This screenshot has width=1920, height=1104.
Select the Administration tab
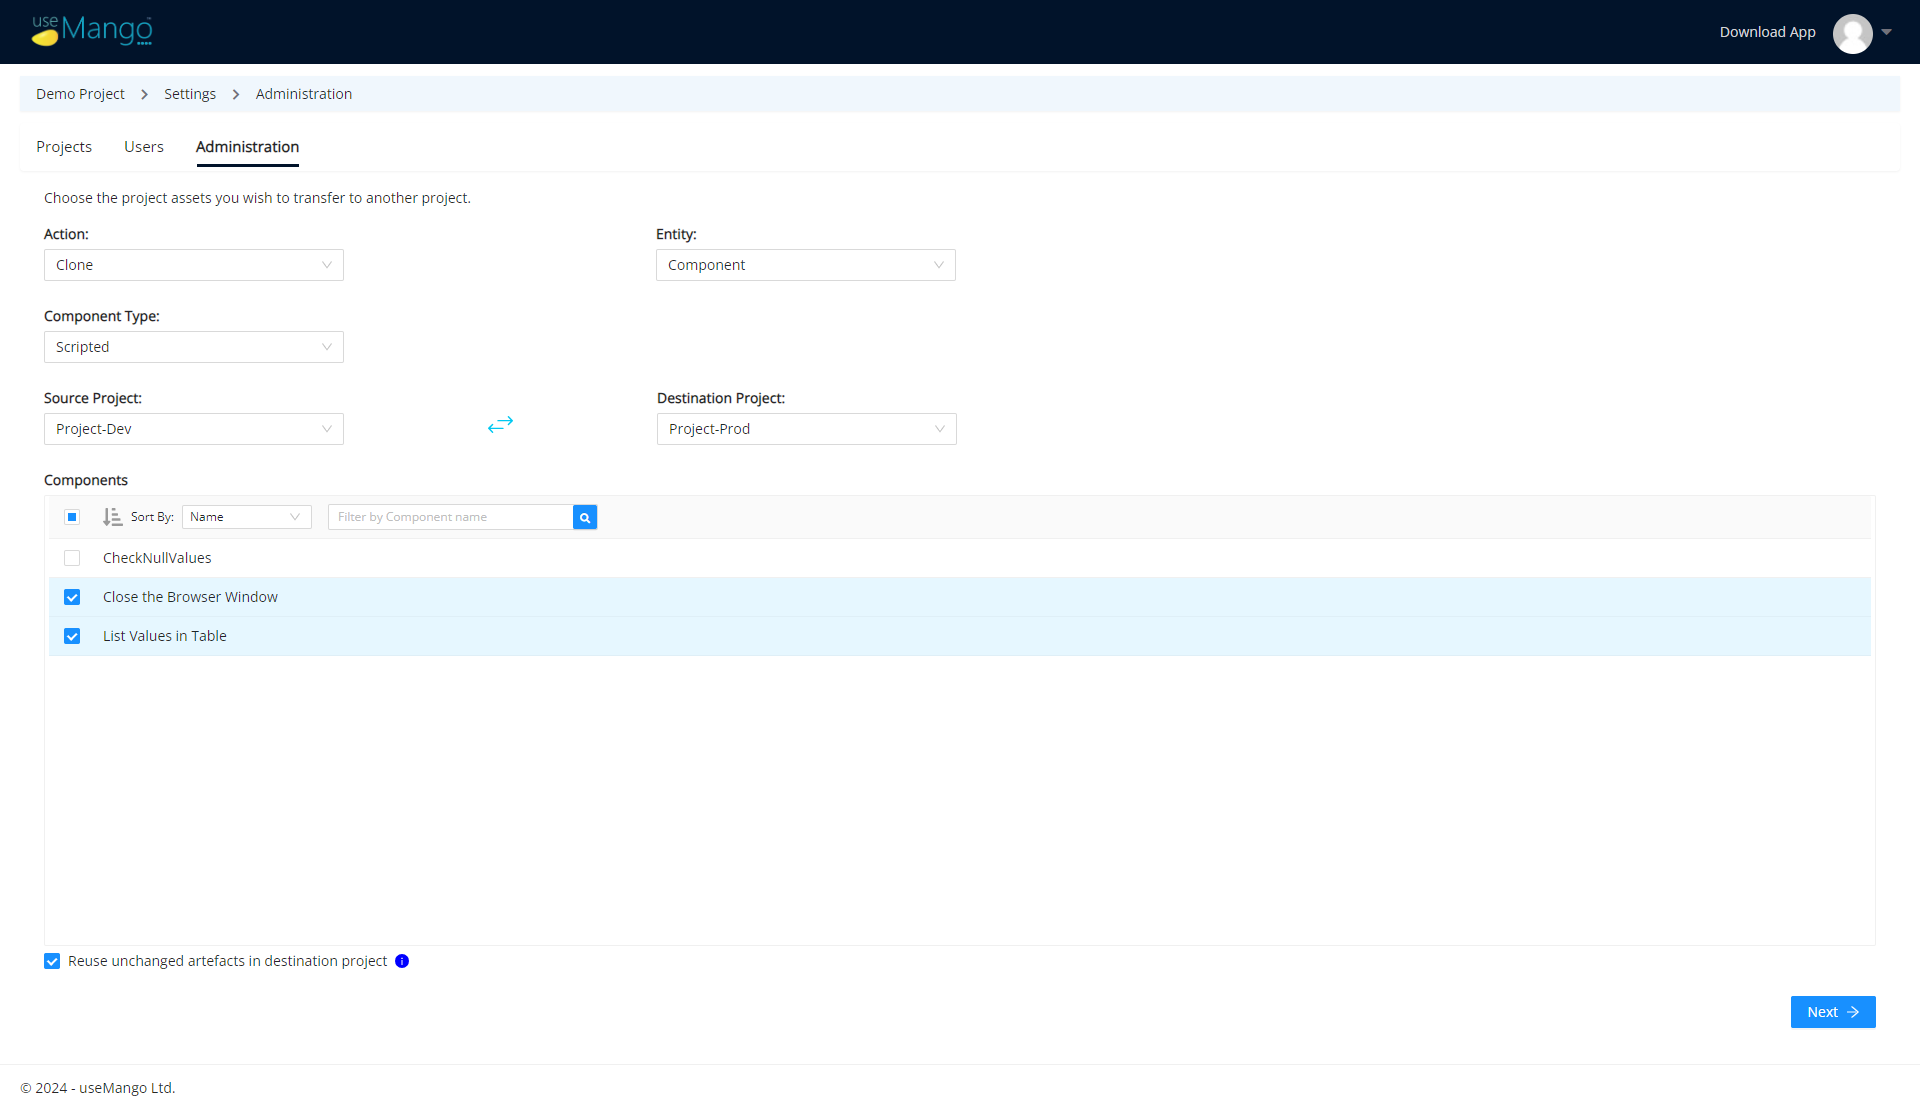(247, 147)
